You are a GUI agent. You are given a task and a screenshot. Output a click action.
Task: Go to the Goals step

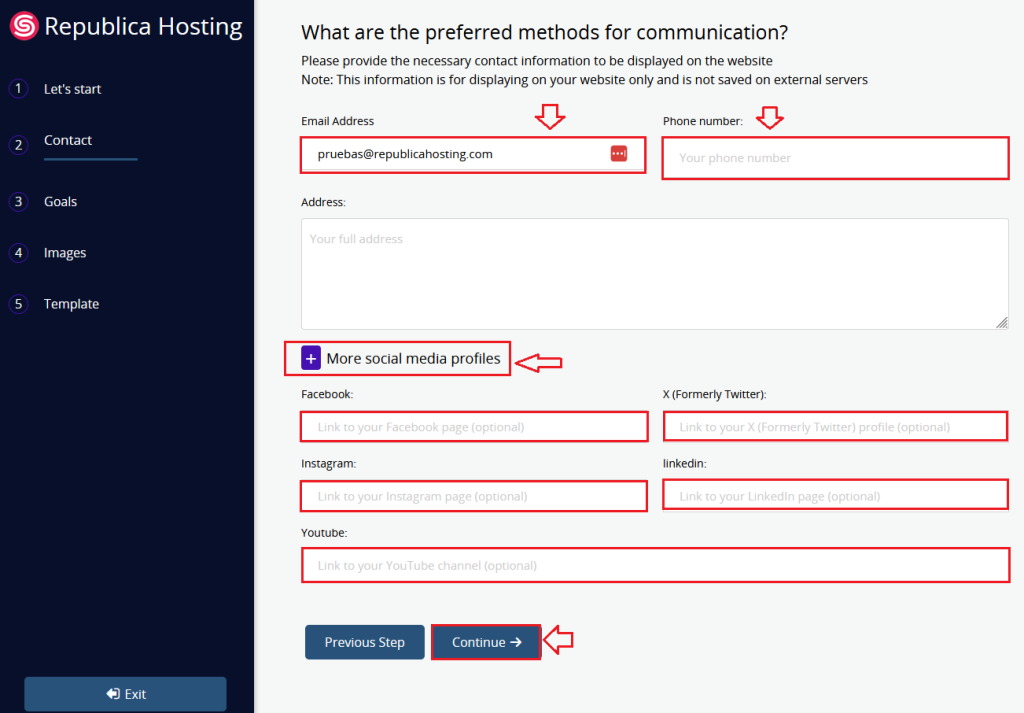[x=60, y=202]
